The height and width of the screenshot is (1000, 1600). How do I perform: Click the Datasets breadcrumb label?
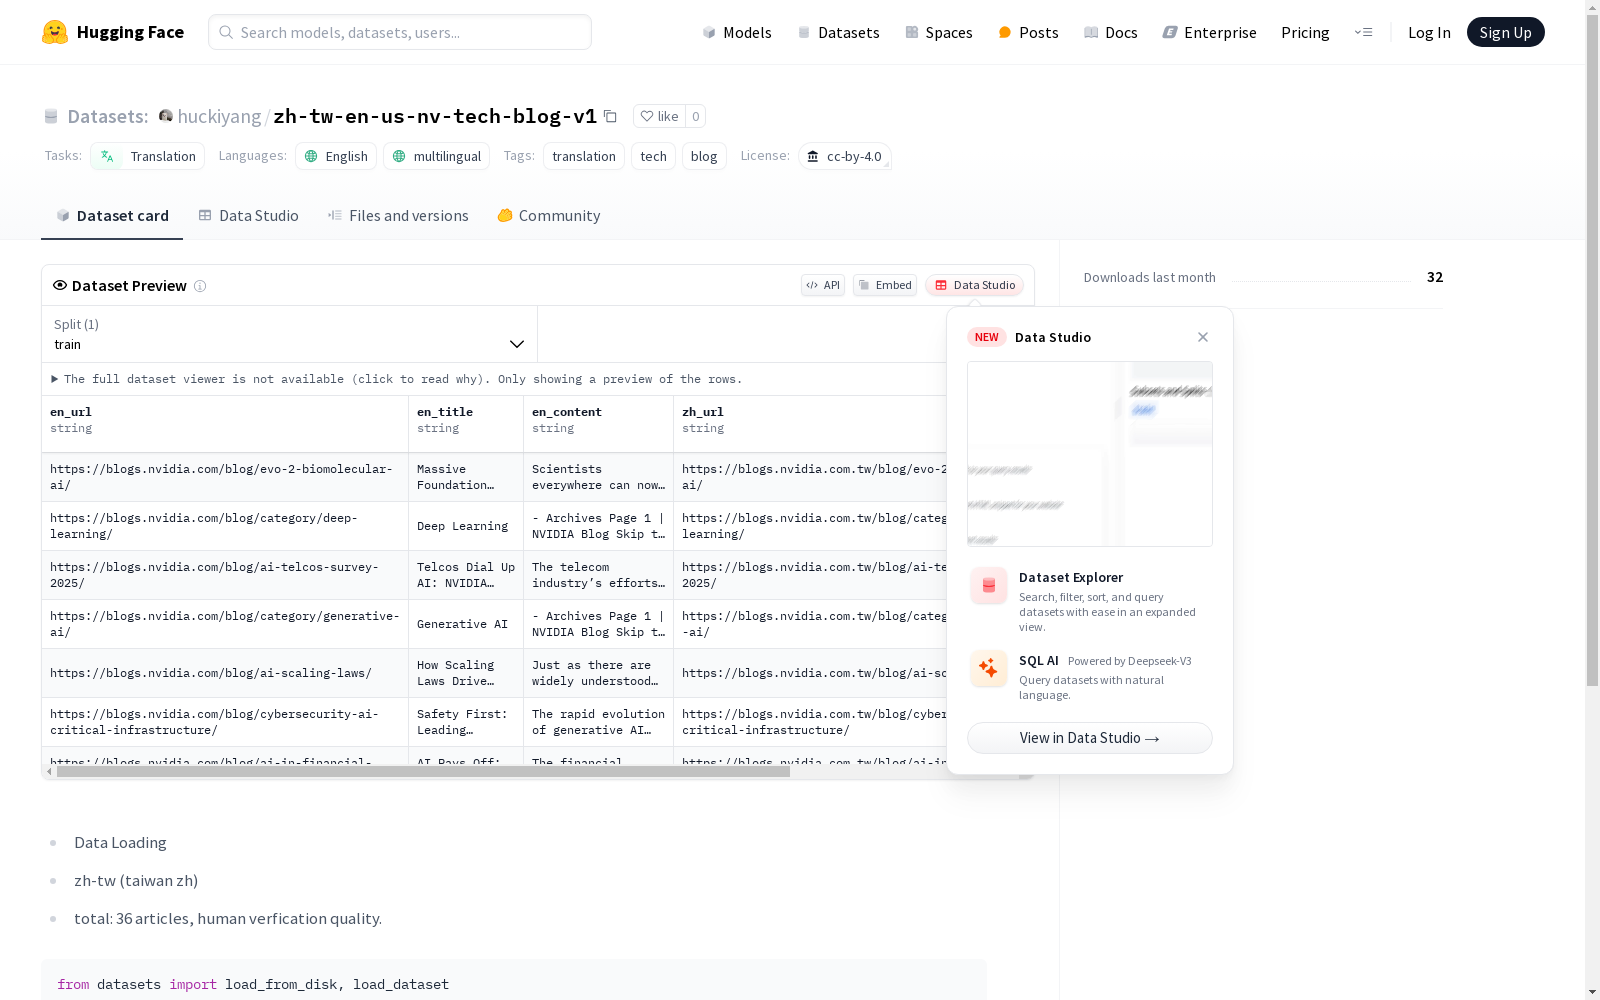(108, 116)
